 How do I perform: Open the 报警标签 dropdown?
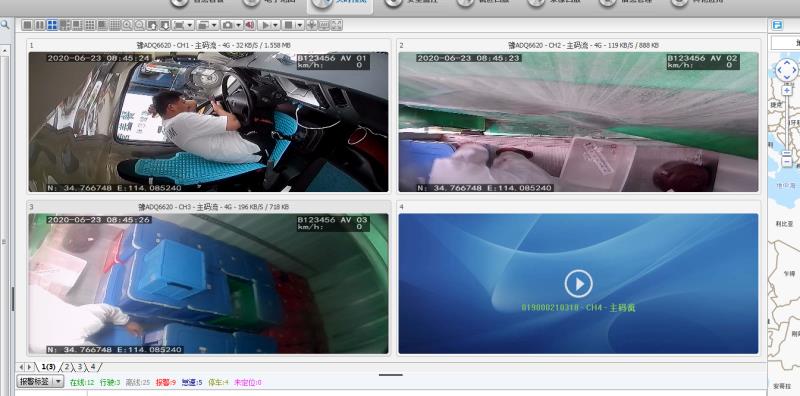40,381
